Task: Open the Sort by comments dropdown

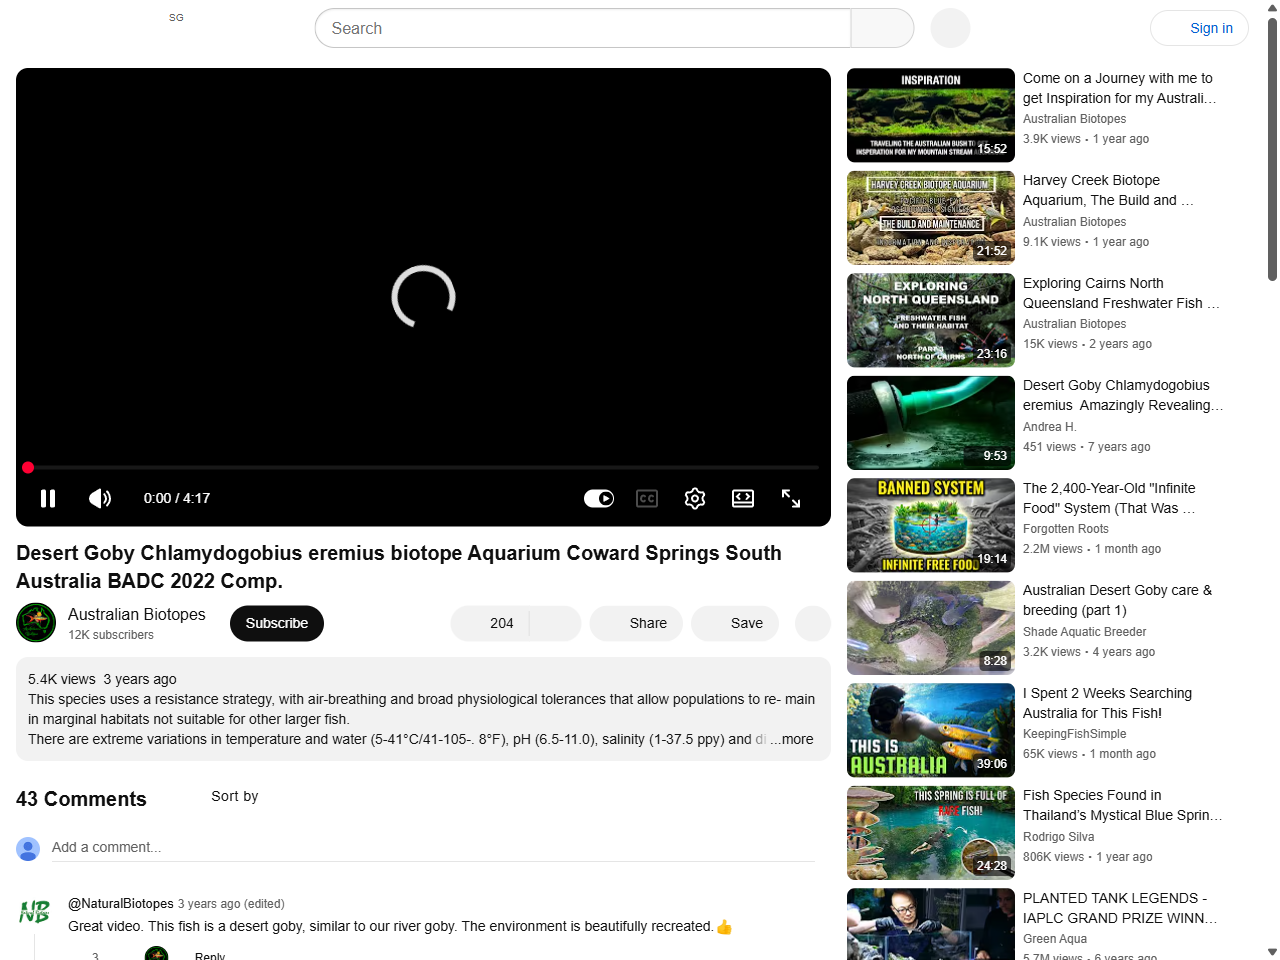Action: [234, 796]
